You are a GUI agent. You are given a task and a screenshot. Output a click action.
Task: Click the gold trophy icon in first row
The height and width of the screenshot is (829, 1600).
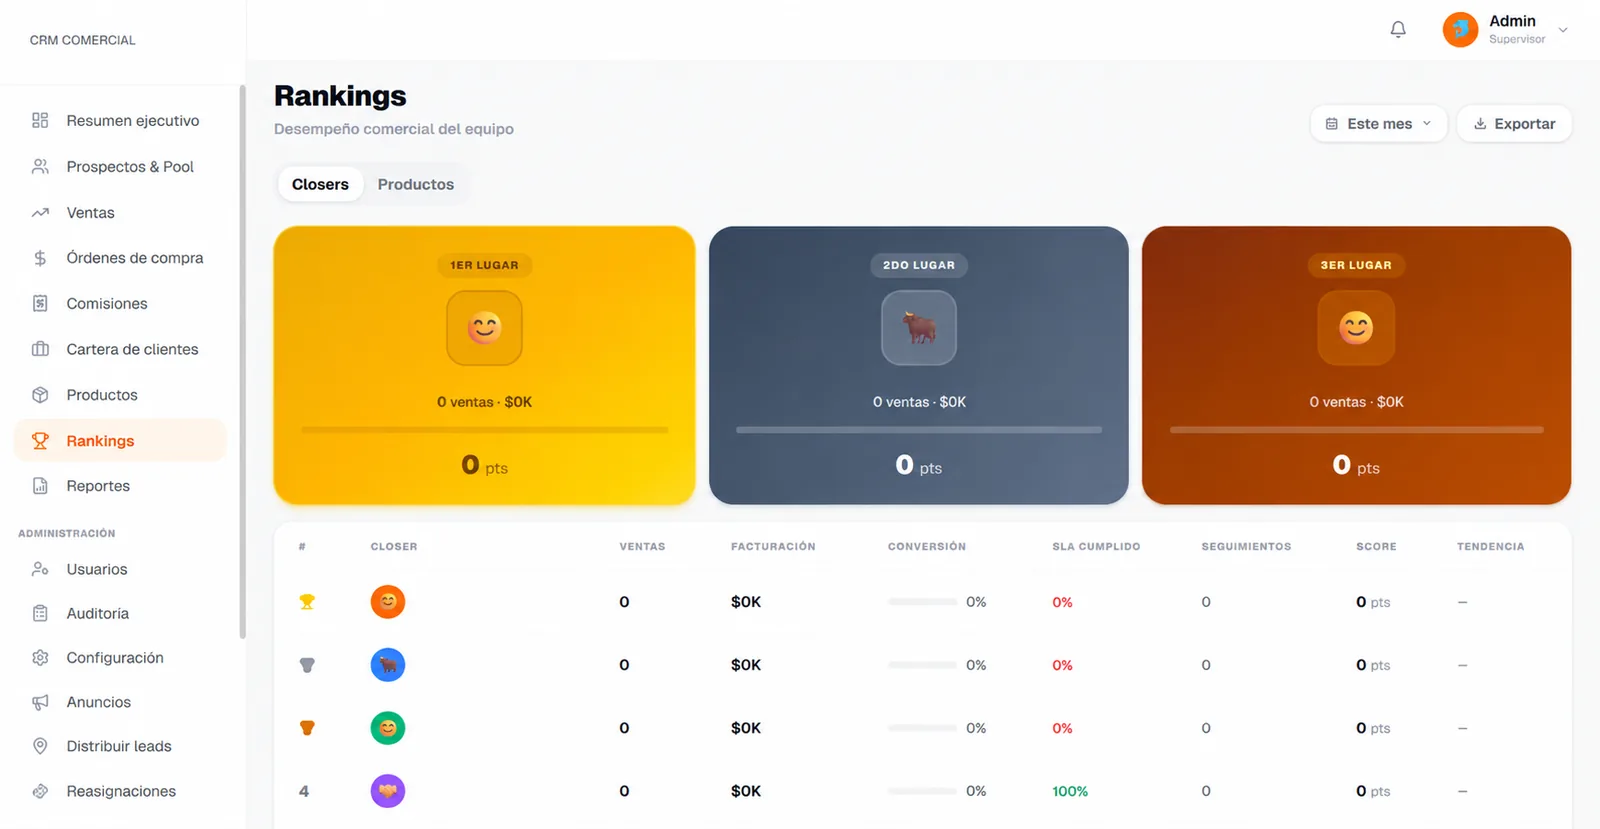(x=307, y=602)
